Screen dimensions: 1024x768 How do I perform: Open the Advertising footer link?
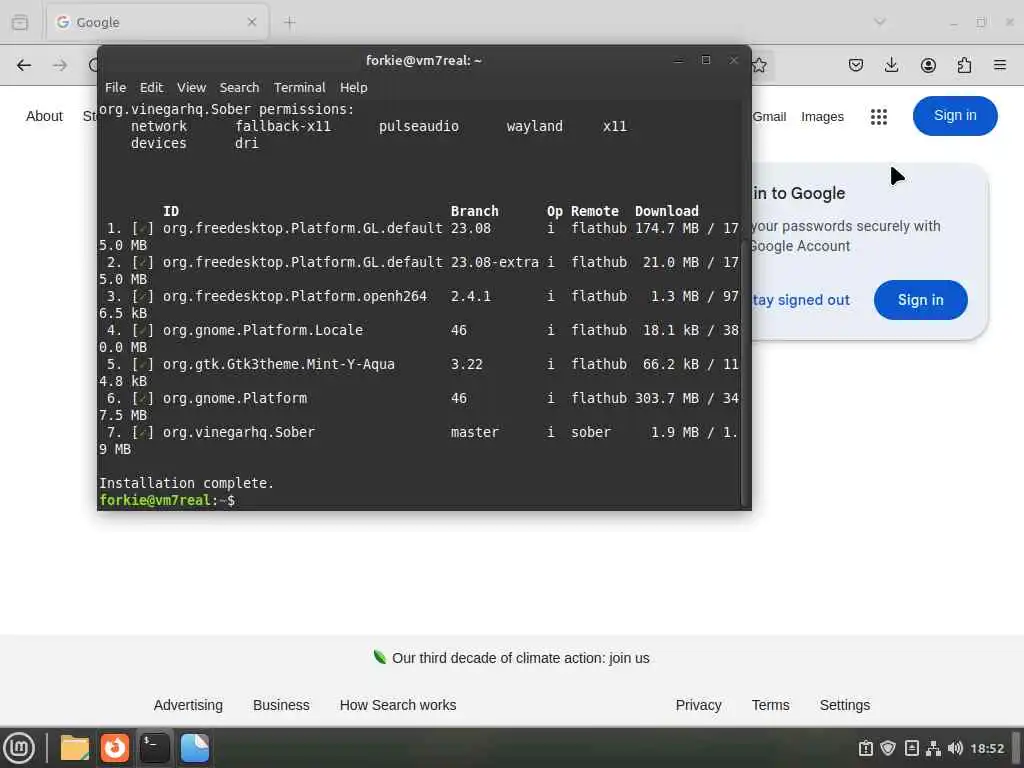coord(188,705)
